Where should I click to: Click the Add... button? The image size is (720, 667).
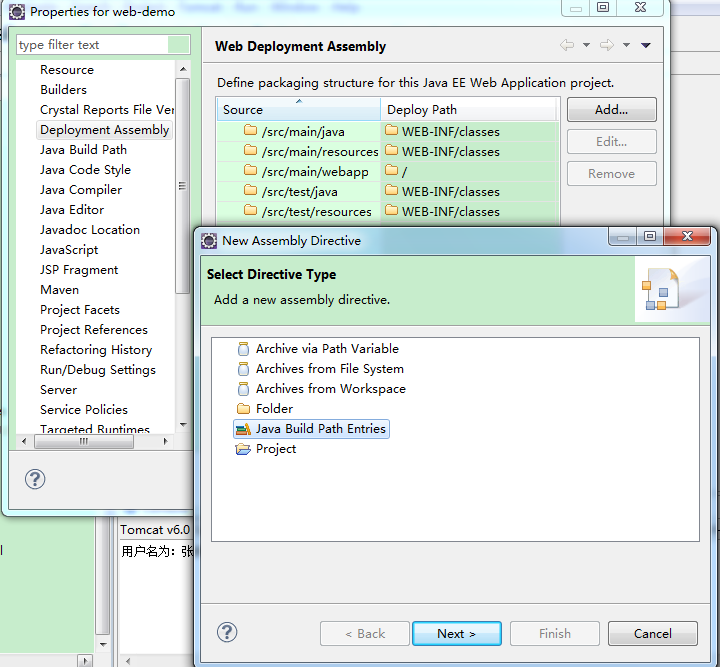[x=612, y=109]
